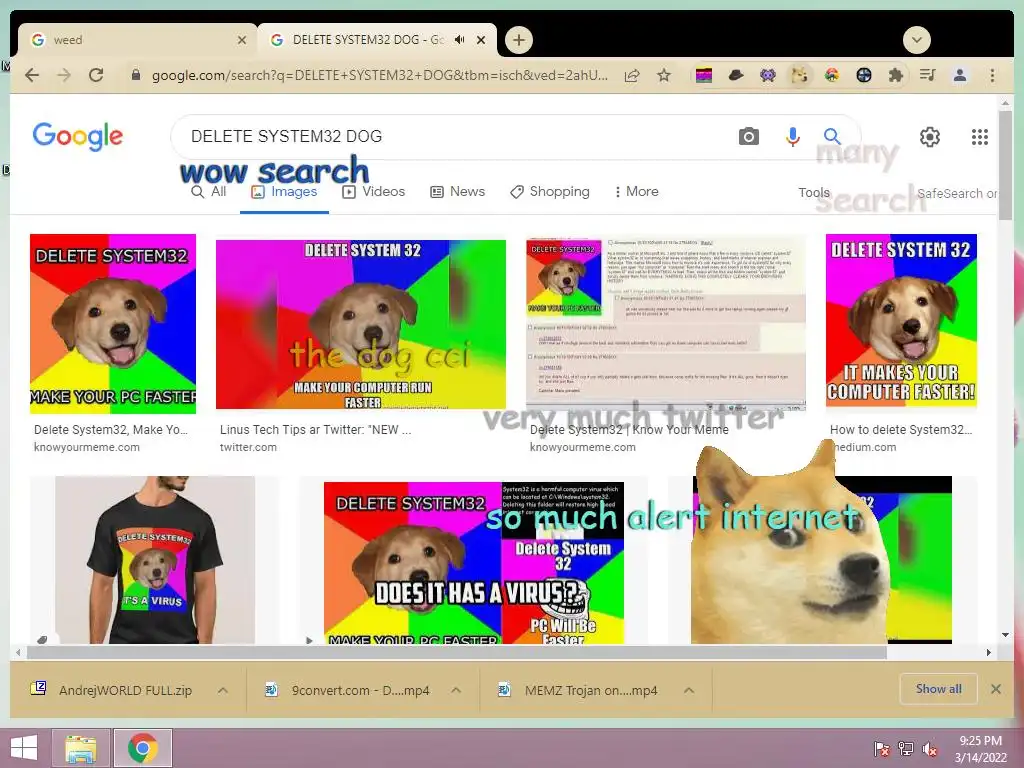Open the Chrome three-dot menu
1024x768 pixels.
[992, 75]
